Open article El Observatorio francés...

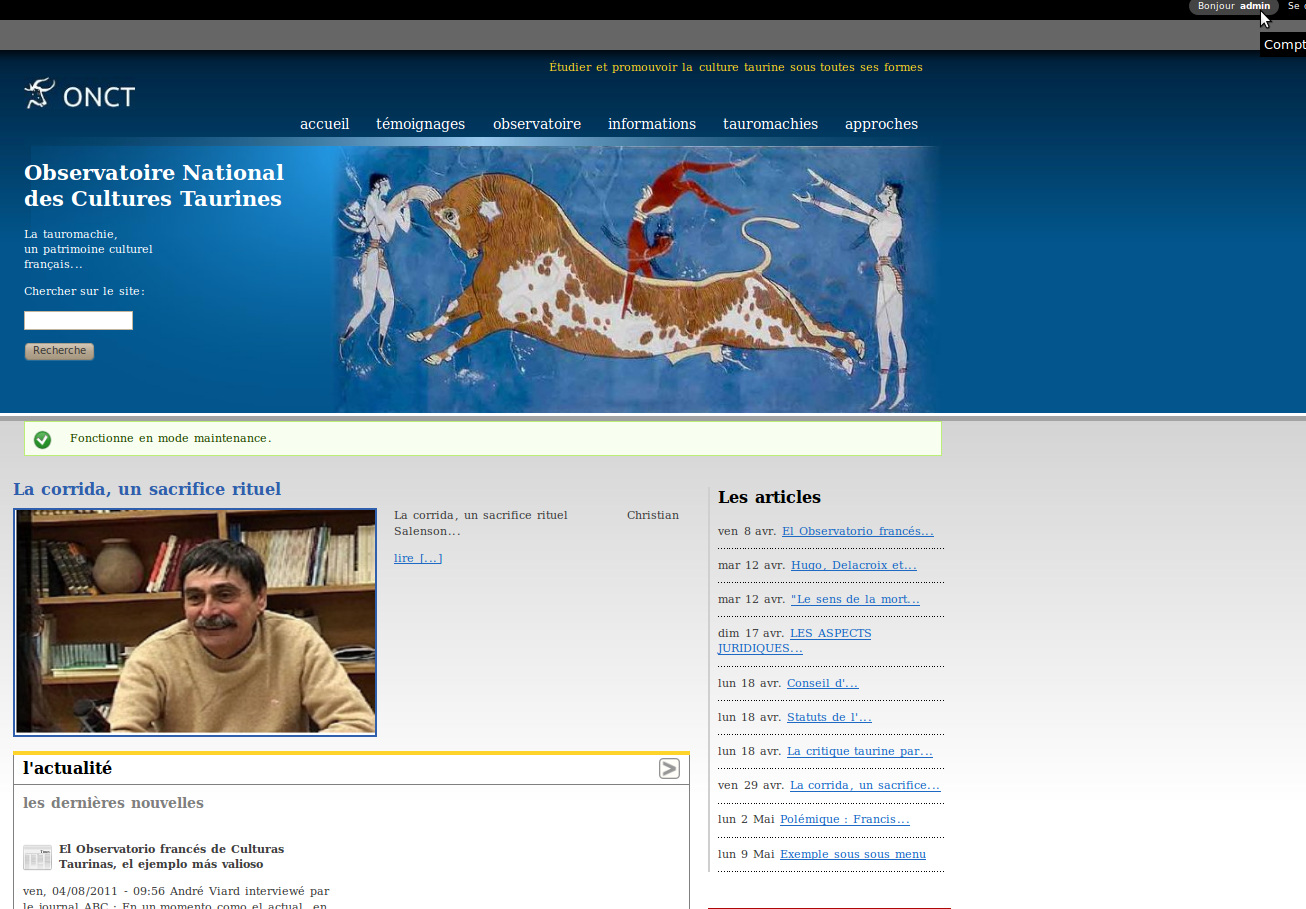click(x=857, y=531)
